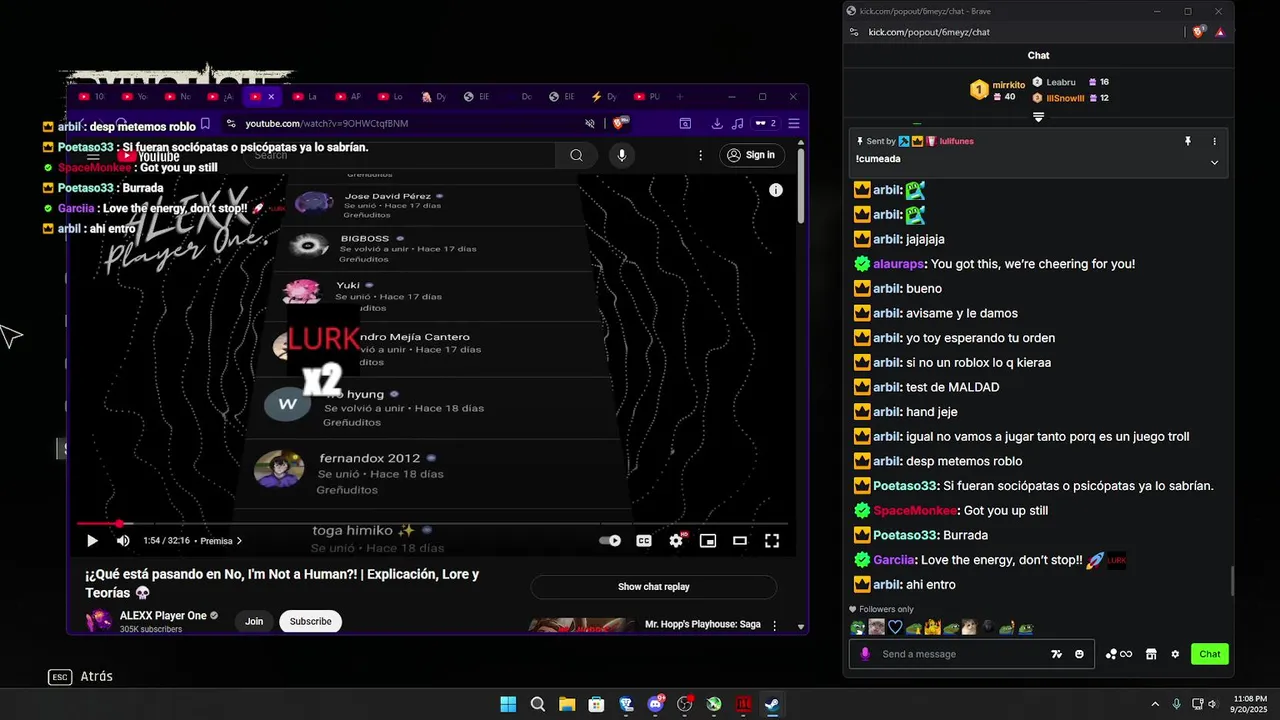Unpin the pinned chat message
Viewport: 1280px width, 720px height.
pos(1188,141)
